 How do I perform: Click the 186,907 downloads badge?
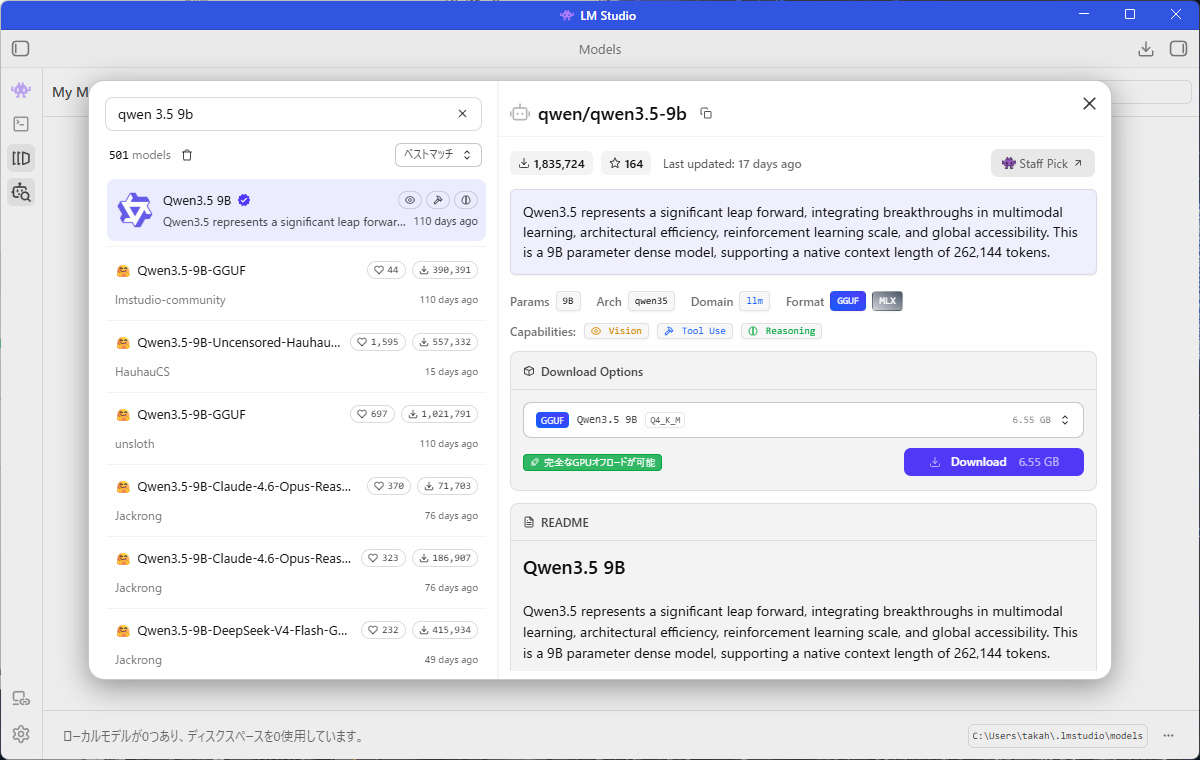444,558
